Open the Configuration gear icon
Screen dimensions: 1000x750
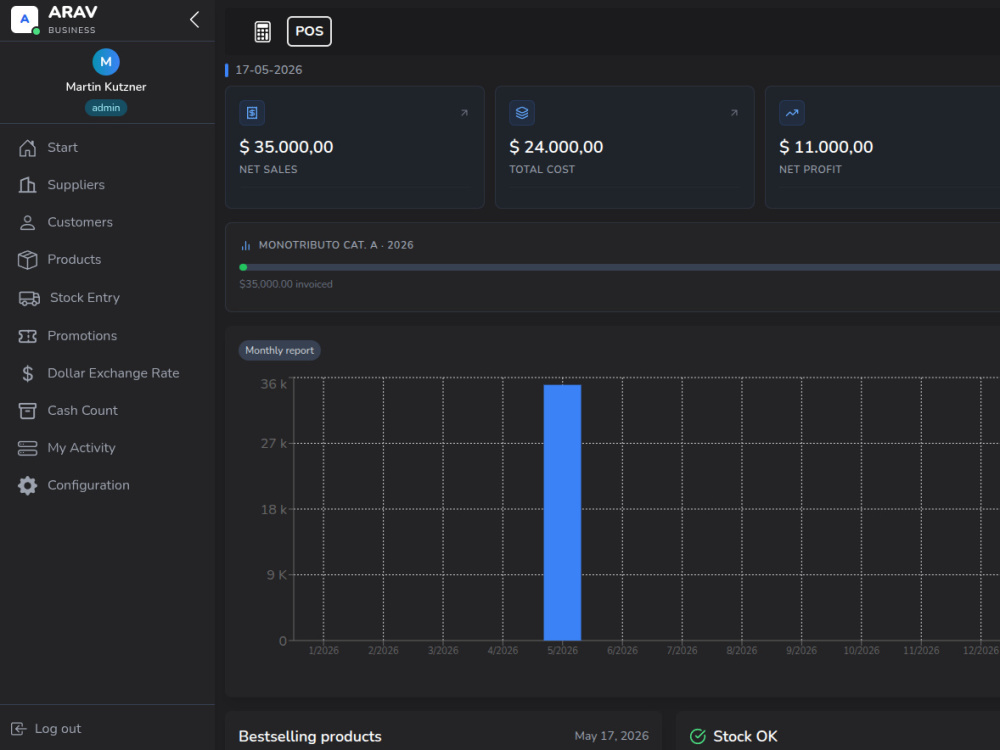point(27,485)
